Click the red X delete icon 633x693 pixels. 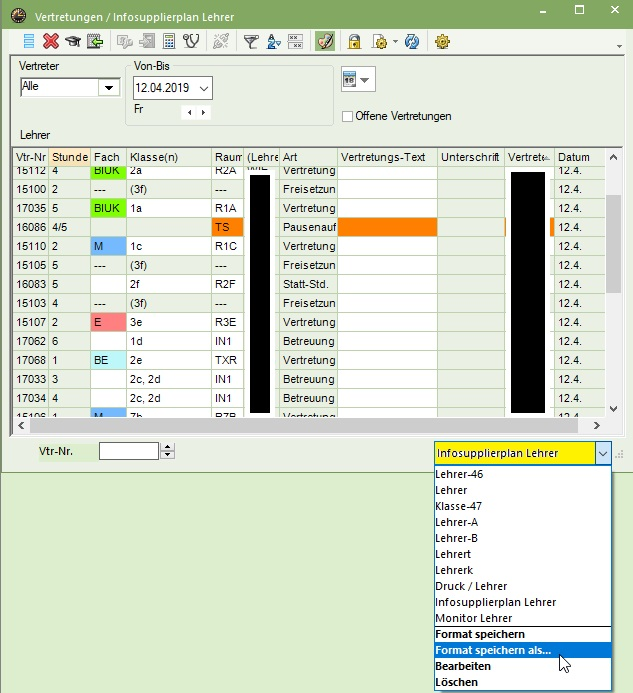(51, 41)
